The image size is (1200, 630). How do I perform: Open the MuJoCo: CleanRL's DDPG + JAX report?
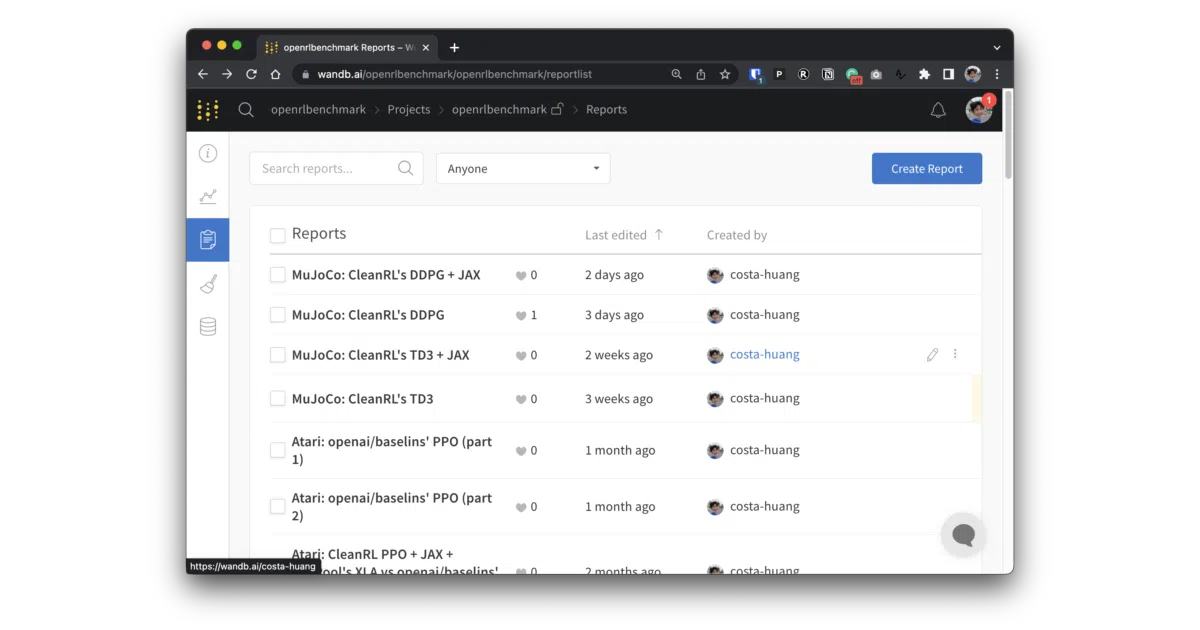click(386, 275)
